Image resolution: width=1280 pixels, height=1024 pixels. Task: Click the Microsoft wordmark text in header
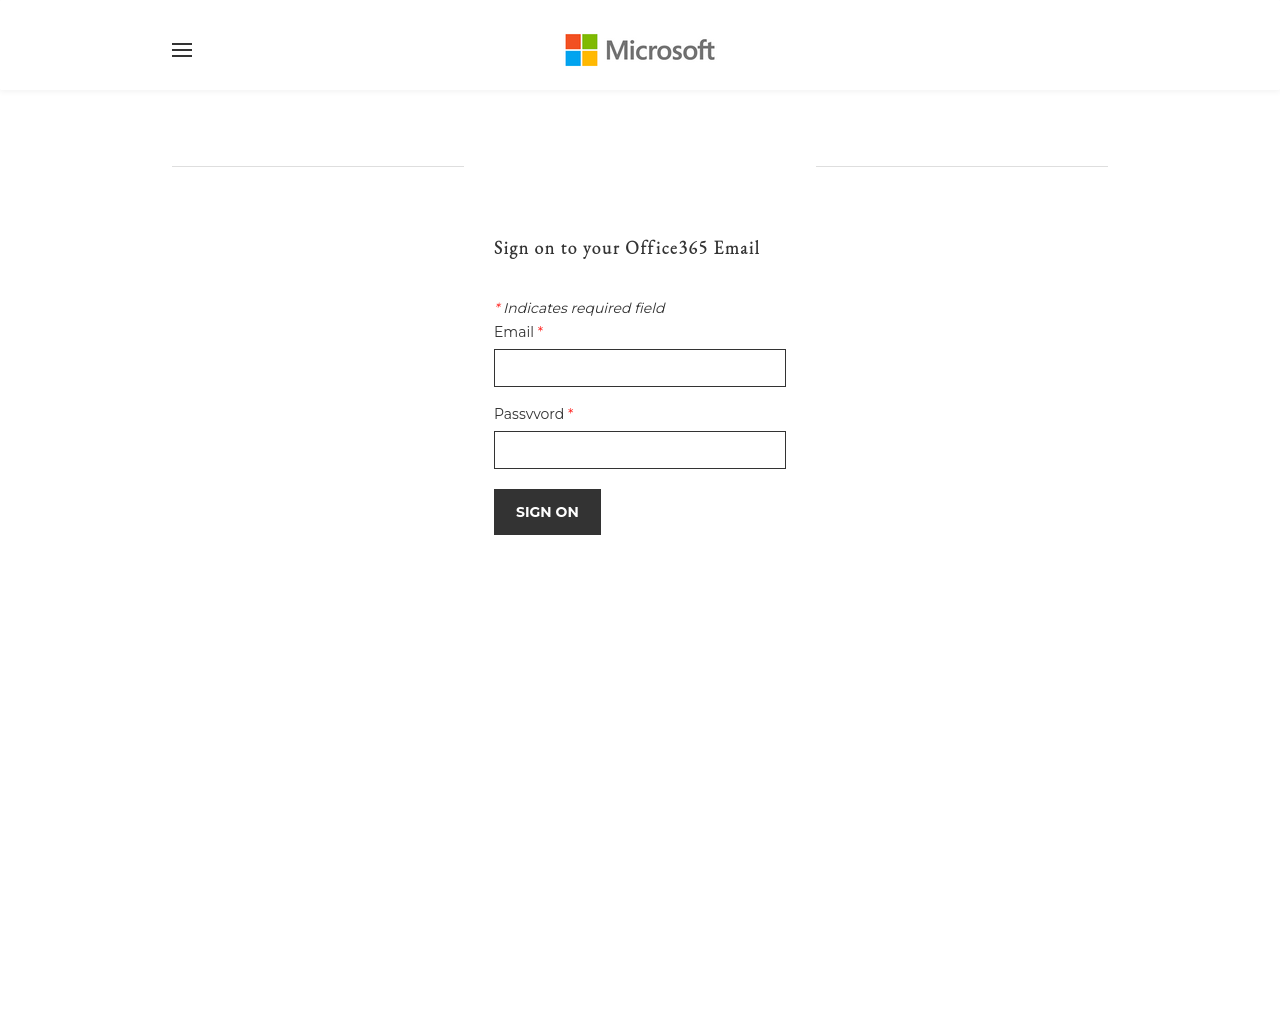tap(660, 50)
